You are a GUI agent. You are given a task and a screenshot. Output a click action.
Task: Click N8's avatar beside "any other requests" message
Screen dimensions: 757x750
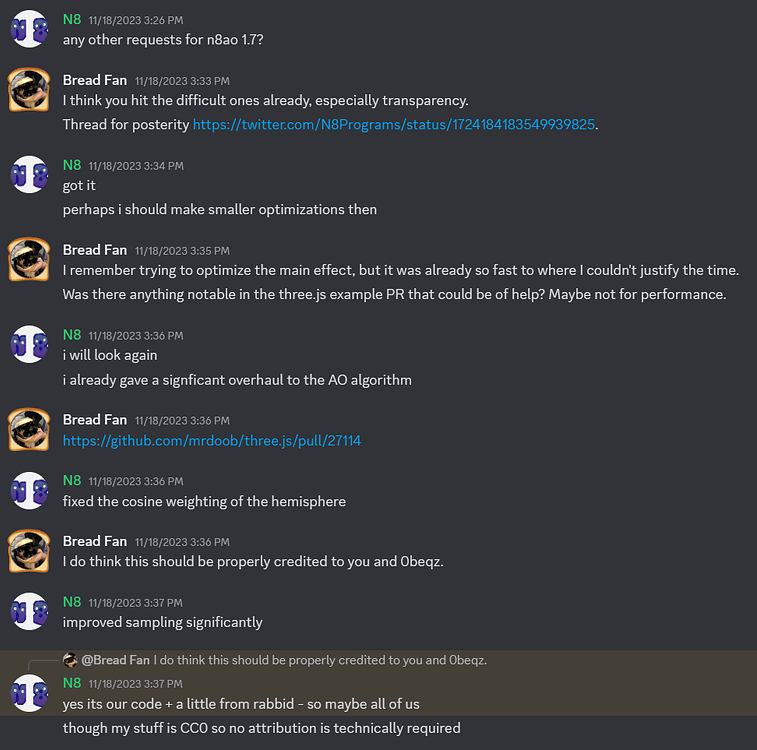click(x=29, y=29)
